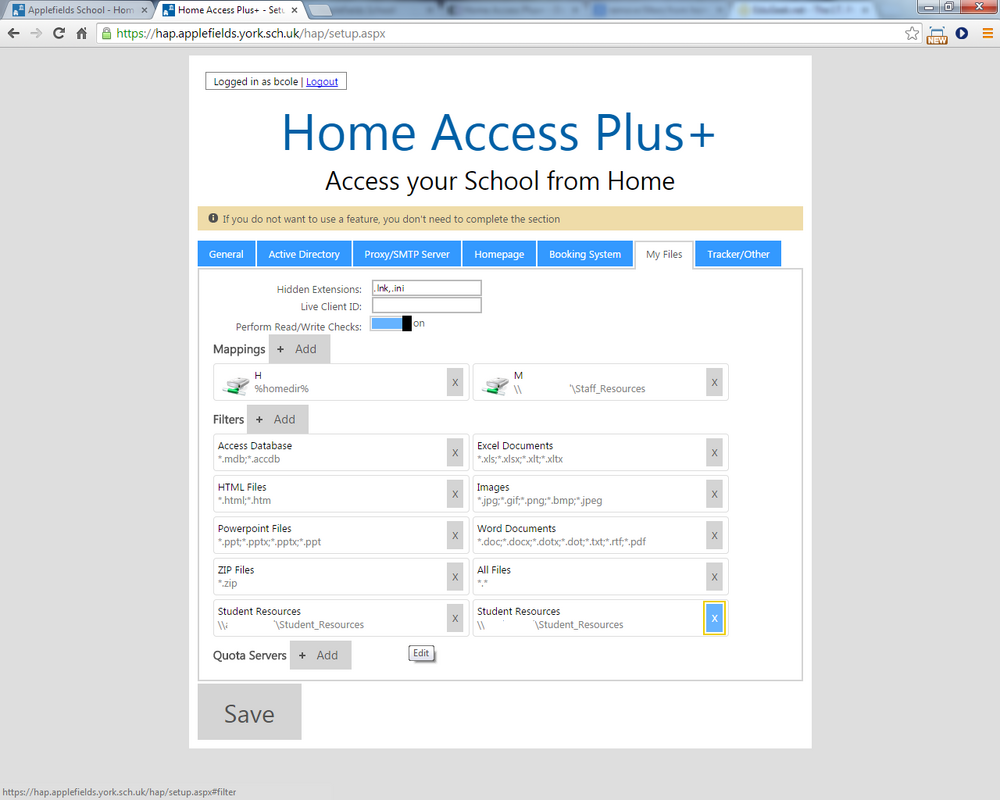Click the Logout link
Screen dimensions: 1000x800
pyautogui.click(x=322, y=82)
